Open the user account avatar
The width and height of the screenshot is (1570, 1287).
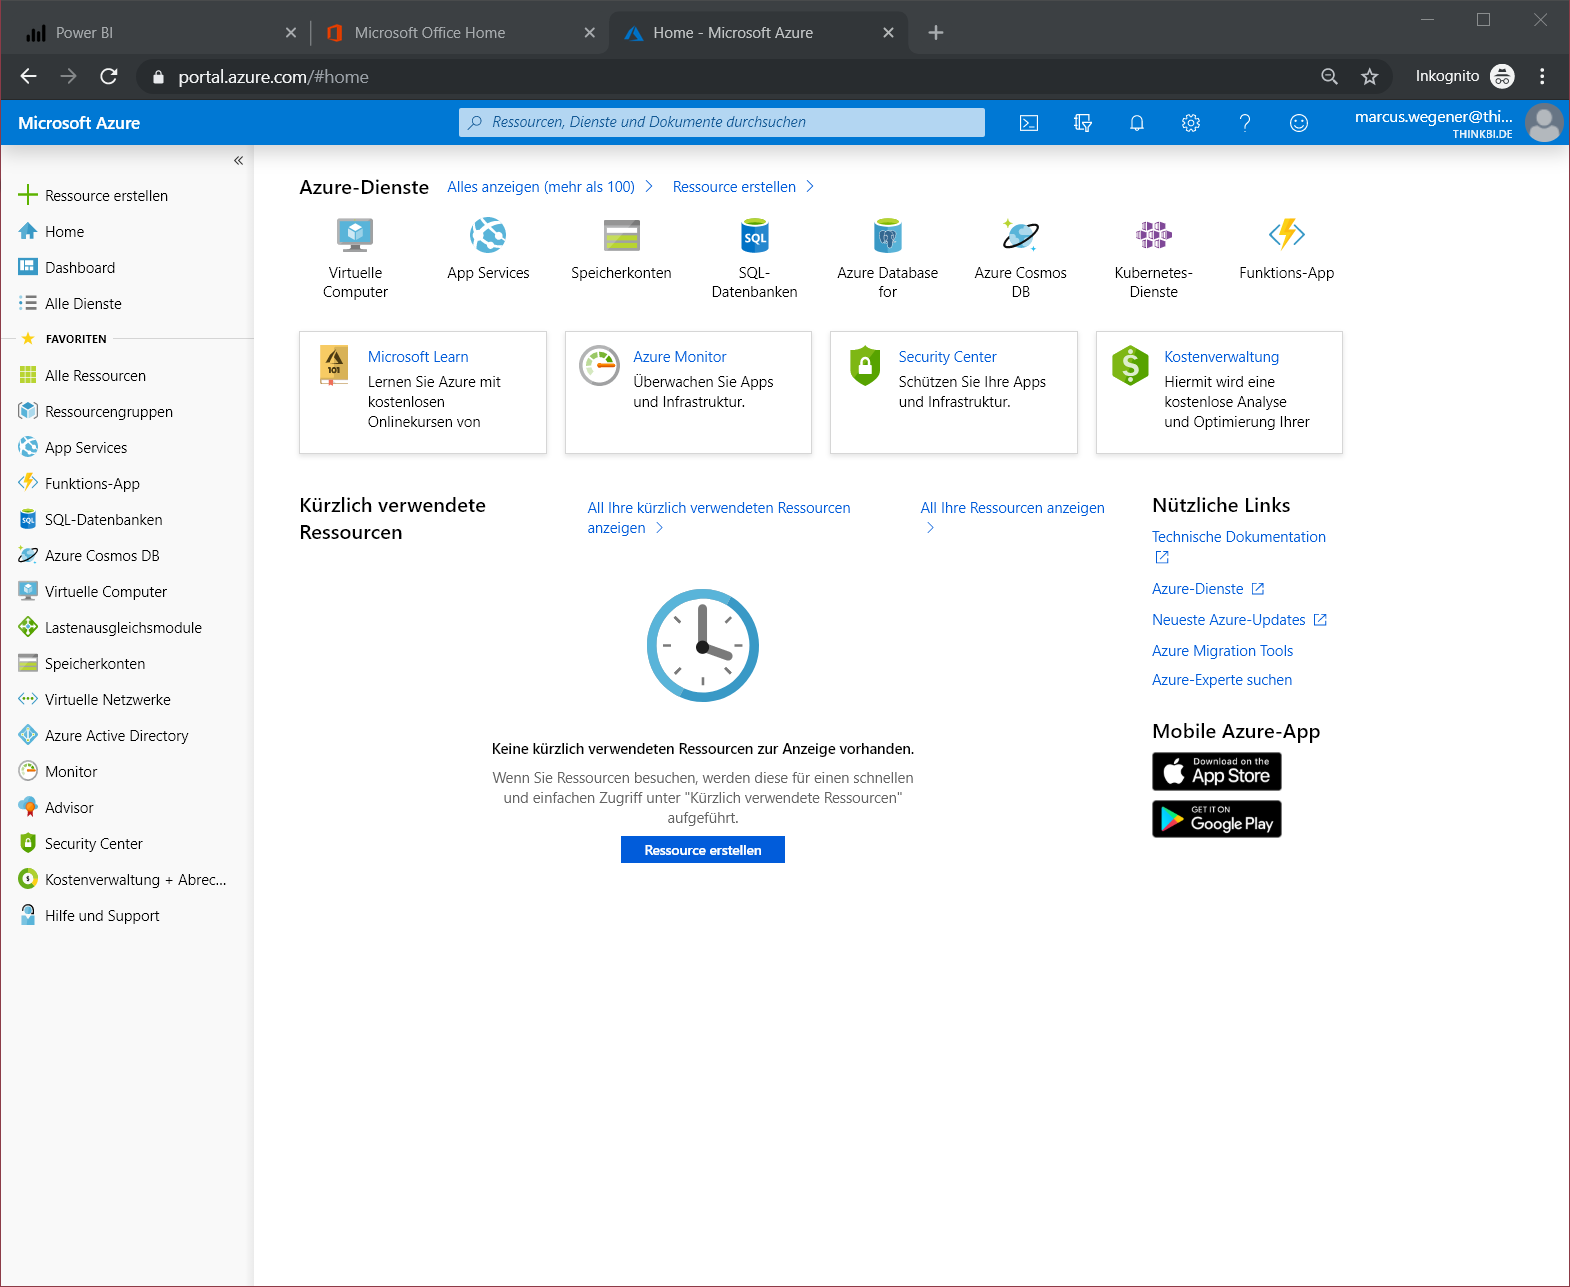tap(1544, 123)
